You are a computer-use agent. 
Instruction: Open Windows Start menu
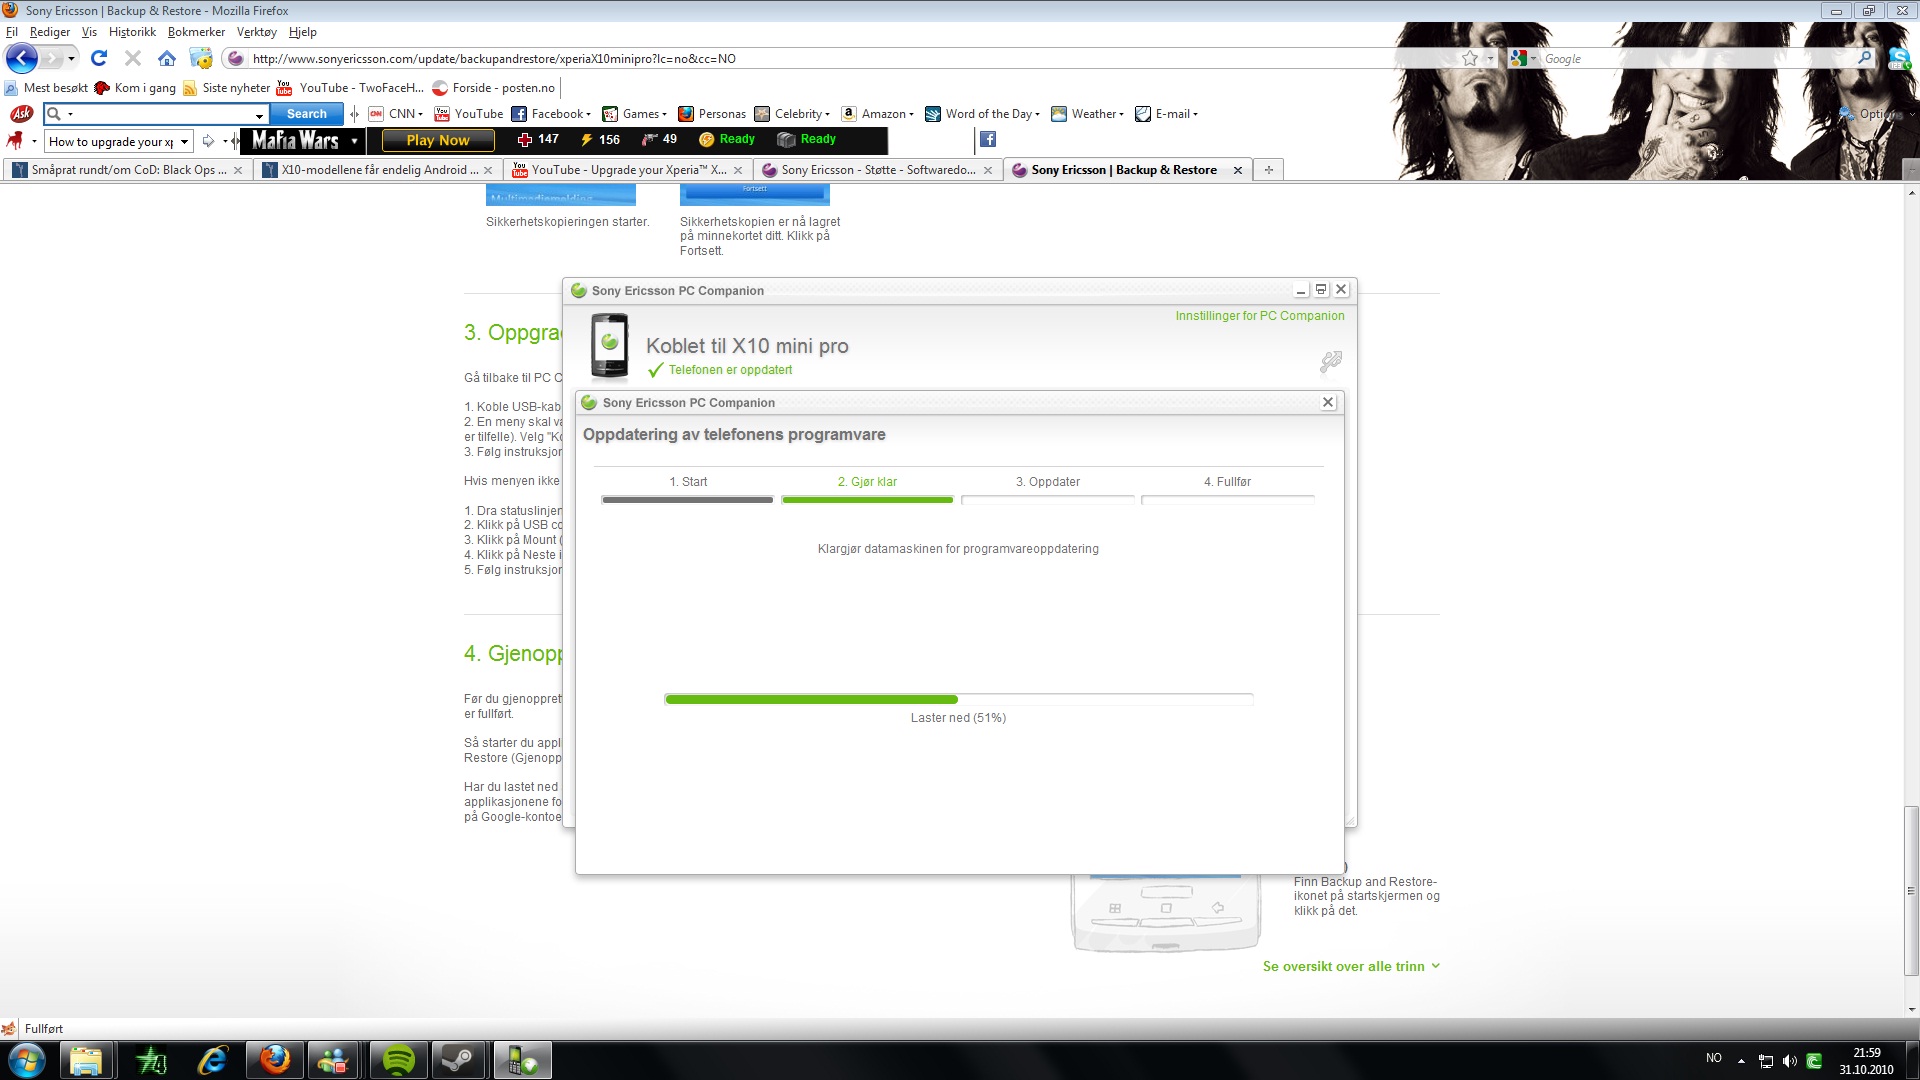[x=26, y=1060]
